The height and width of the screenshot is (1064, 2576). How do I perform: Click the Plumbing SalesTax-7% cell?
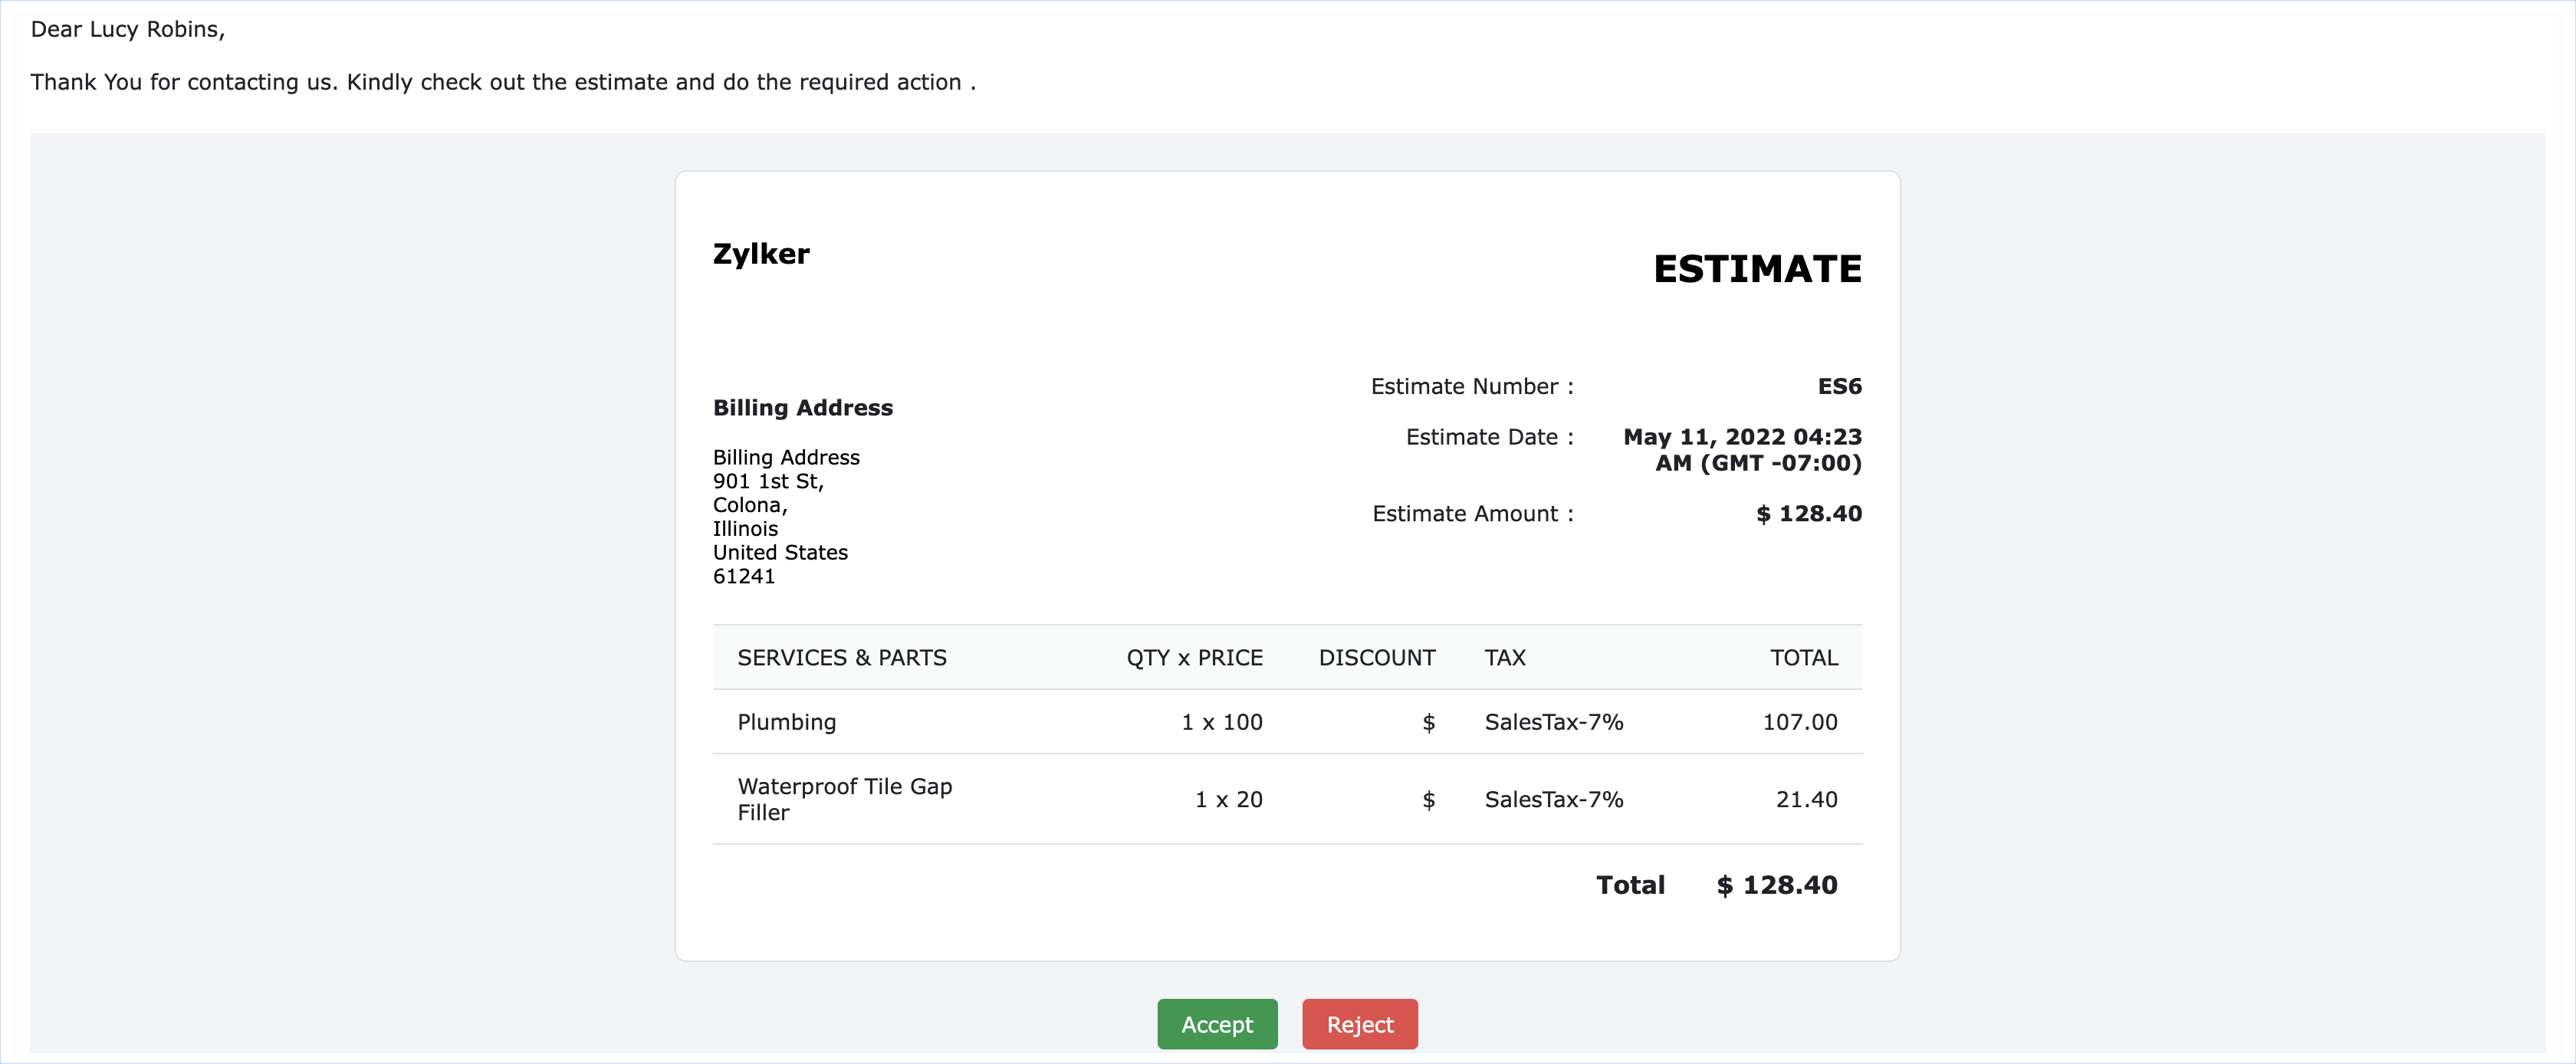[x=1553, y=722]
